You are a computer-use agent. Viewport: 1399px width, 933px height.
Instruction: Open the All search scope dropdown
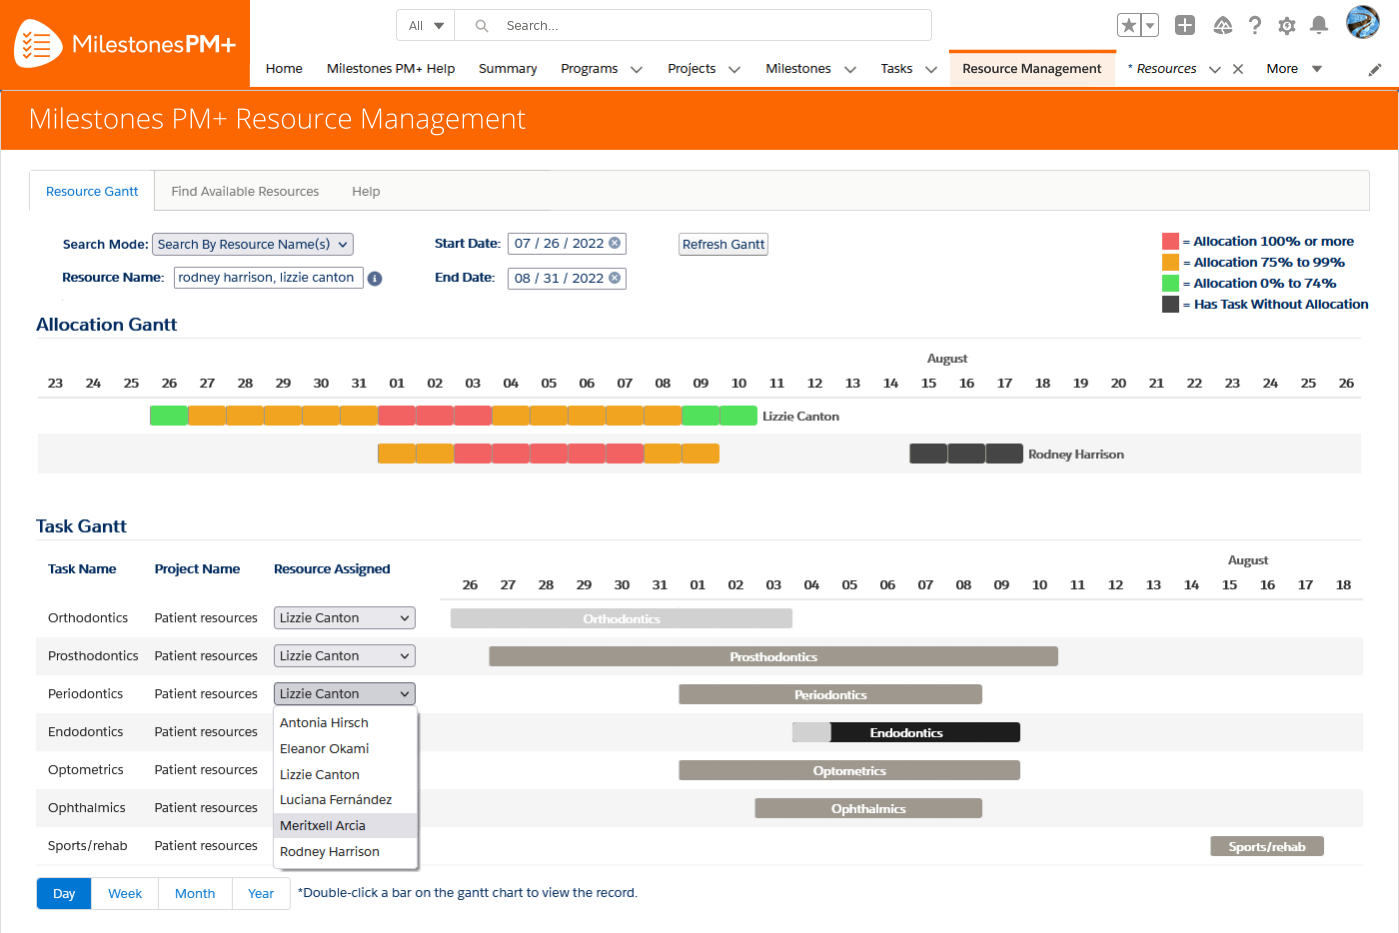point(425,25)
